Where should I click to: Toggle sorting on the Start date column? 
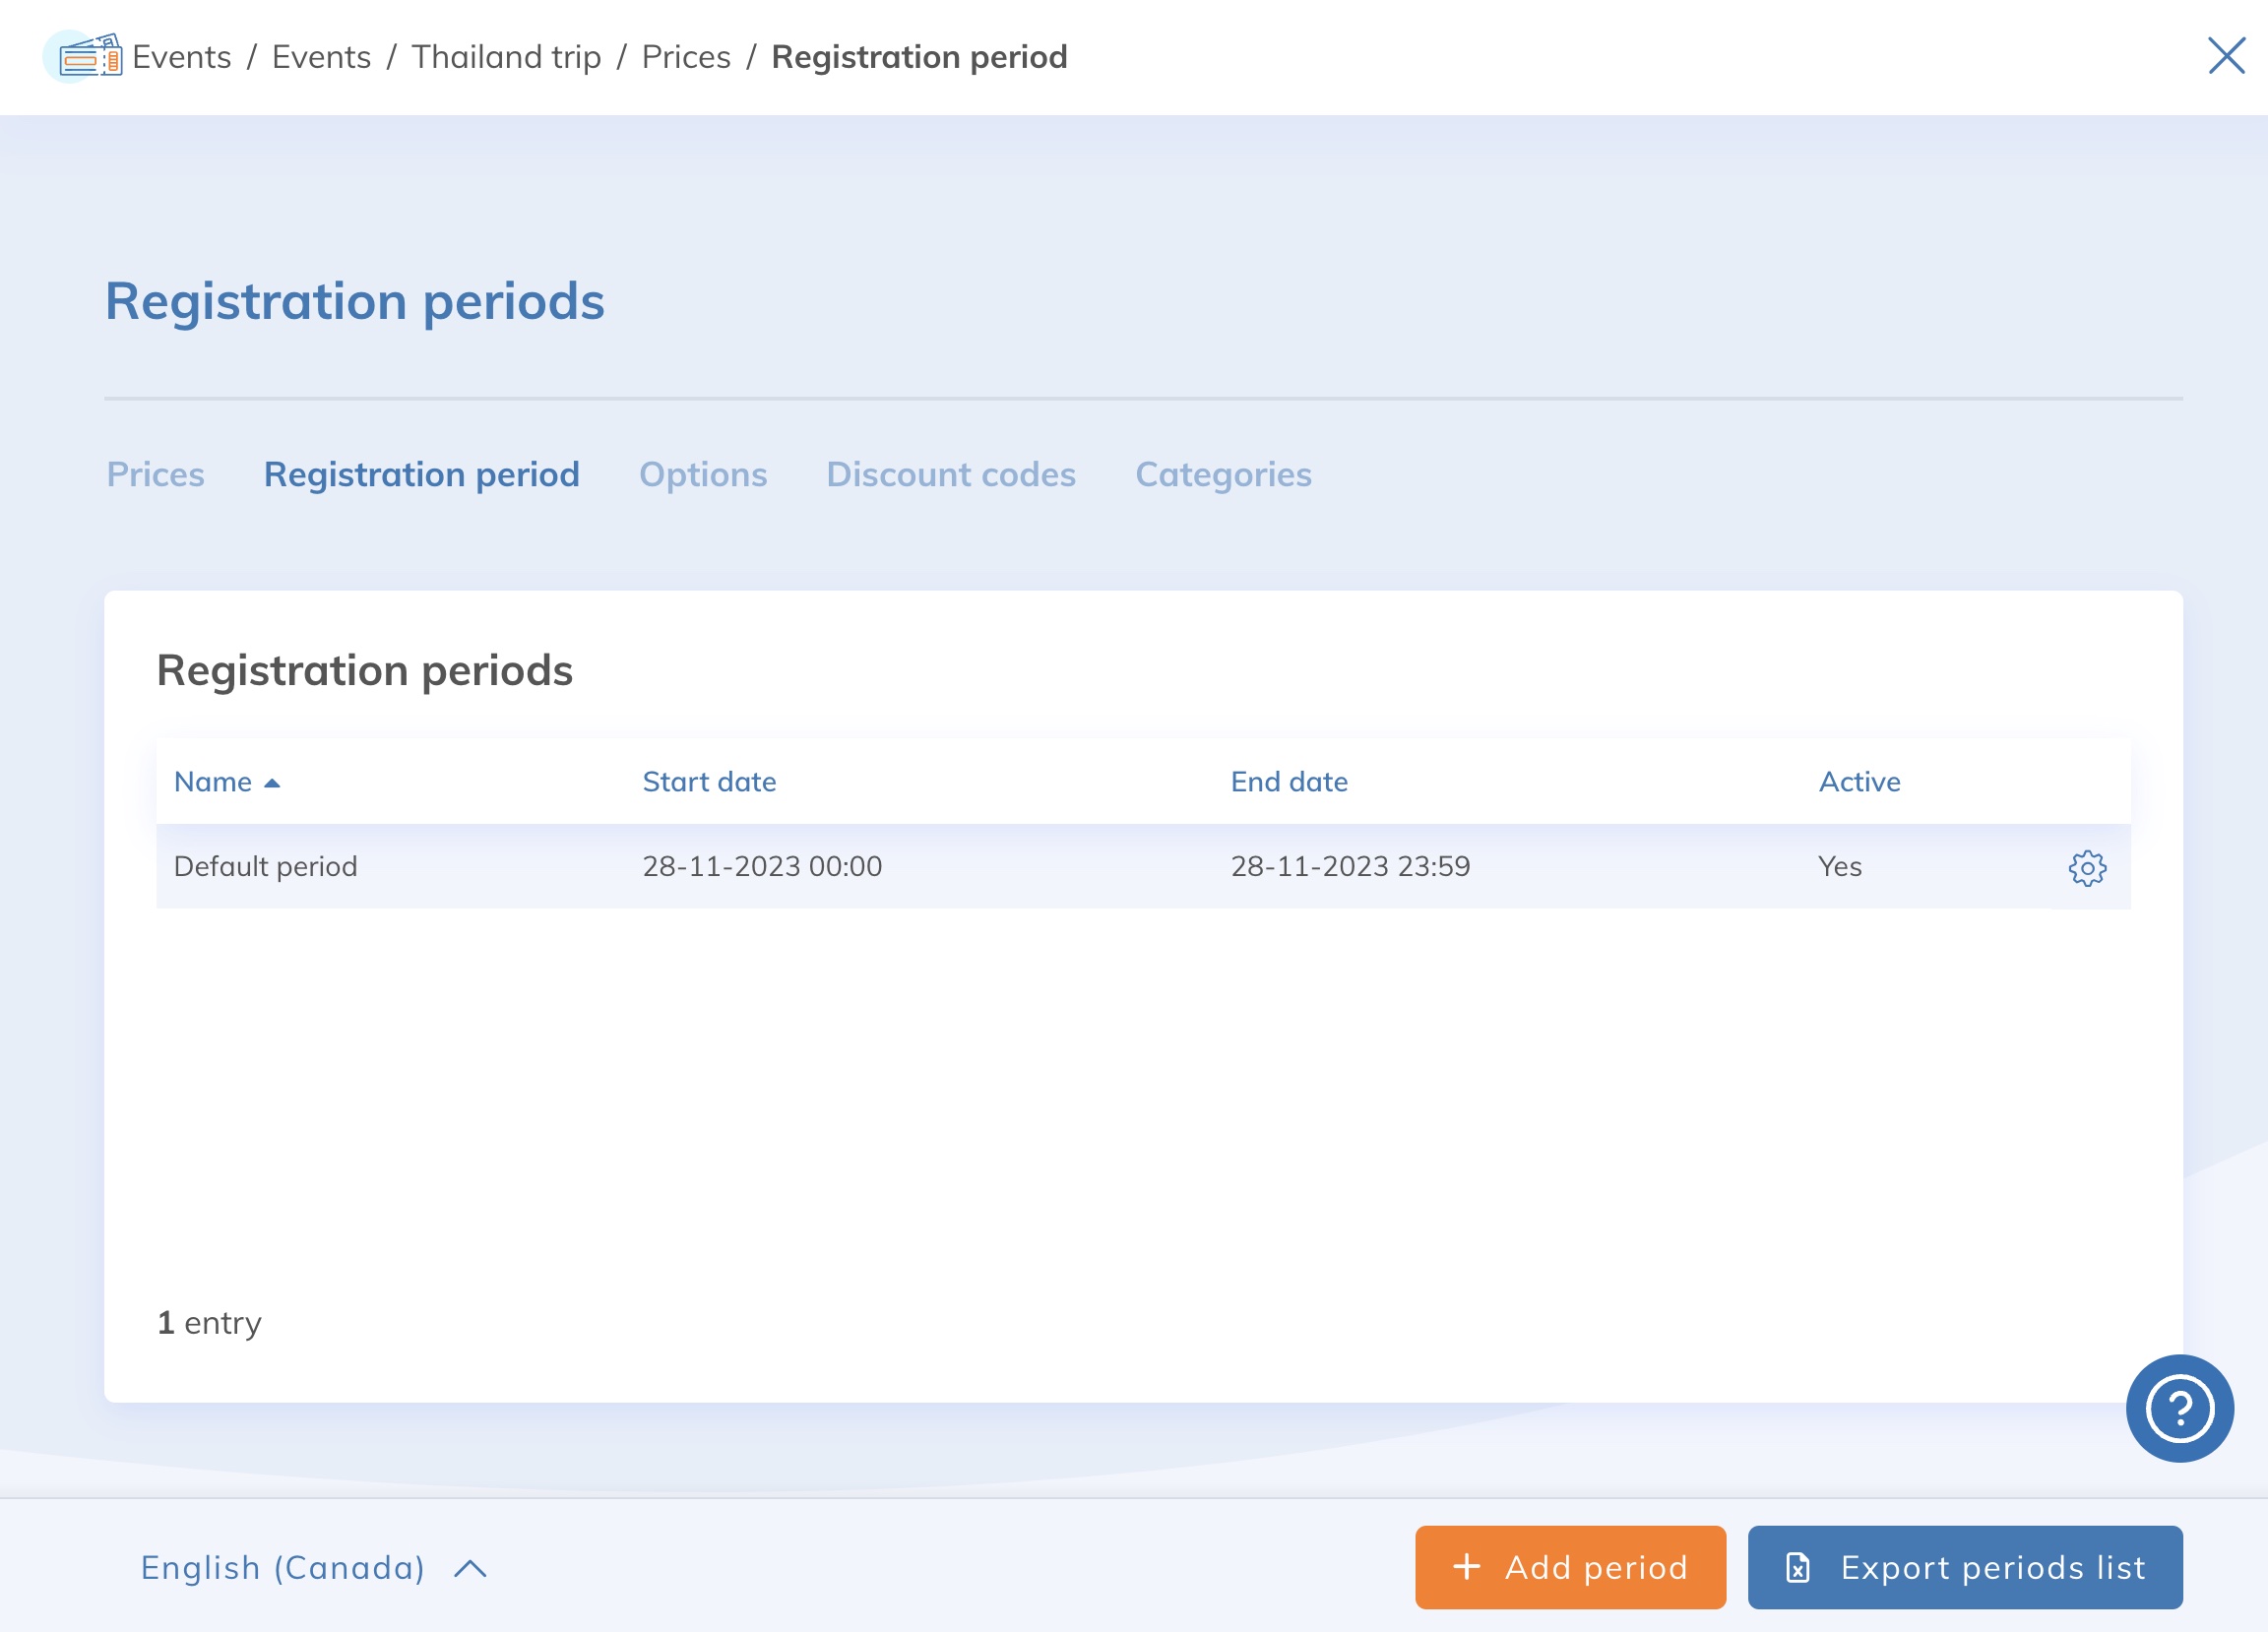point(710,781)
